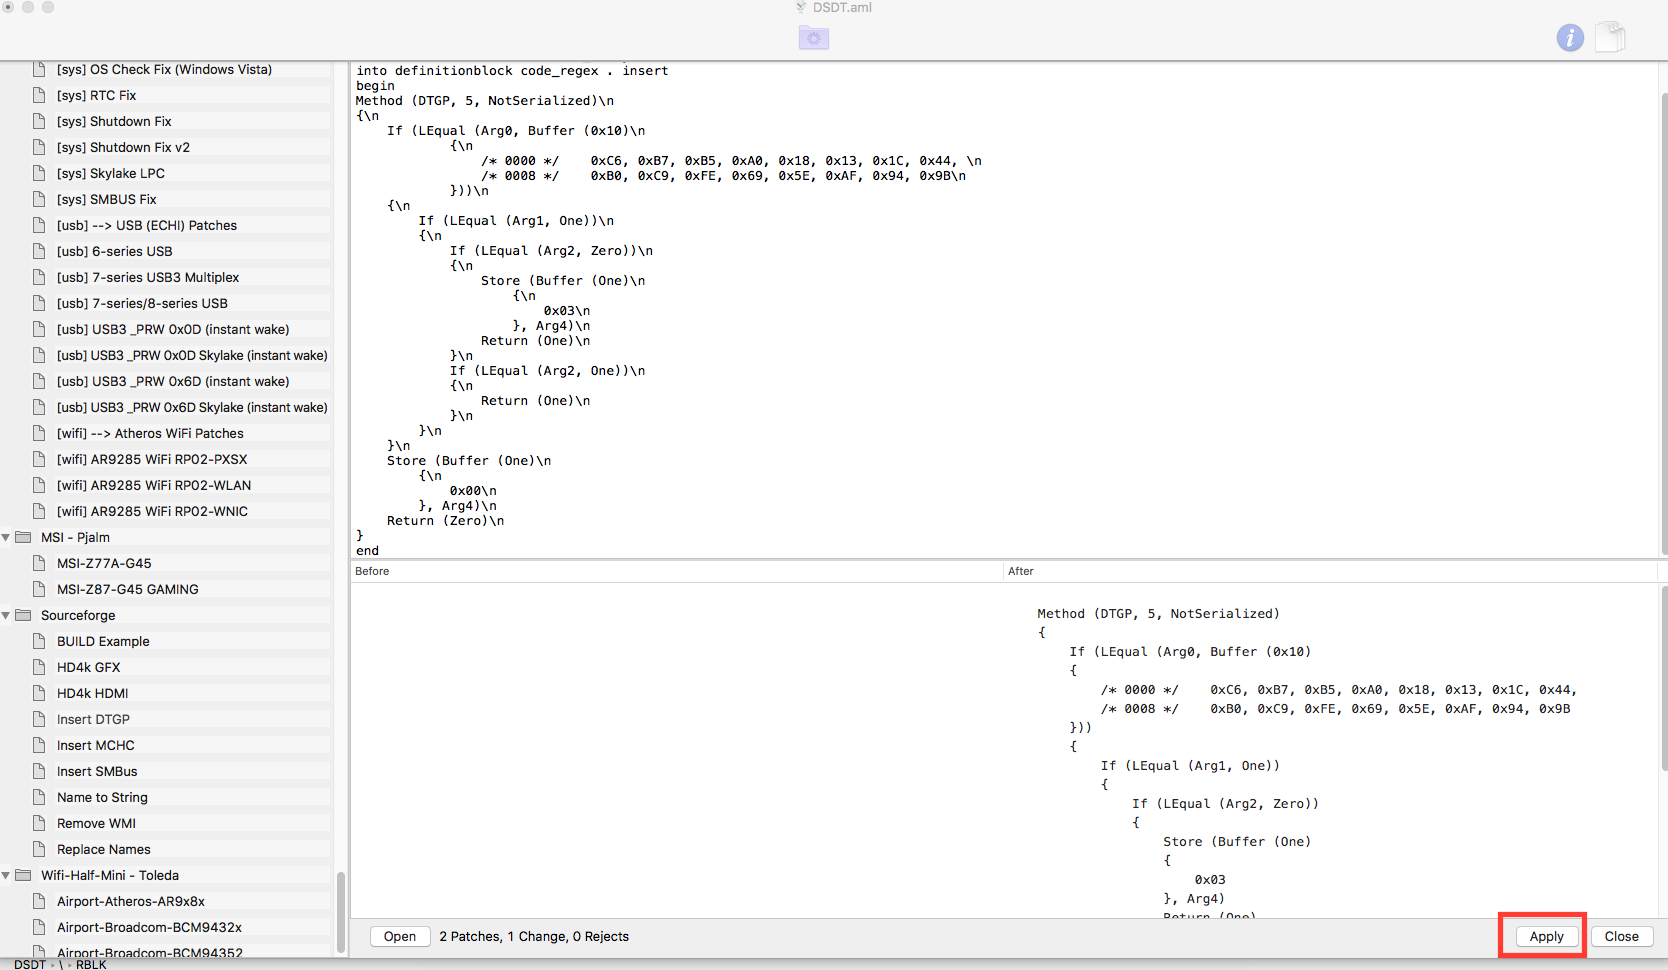Select the [usb] 7-series USB3 Multiplex patch
Image resolution: width=1668 pixels, height=970 pixels.
tap(148, 277)
